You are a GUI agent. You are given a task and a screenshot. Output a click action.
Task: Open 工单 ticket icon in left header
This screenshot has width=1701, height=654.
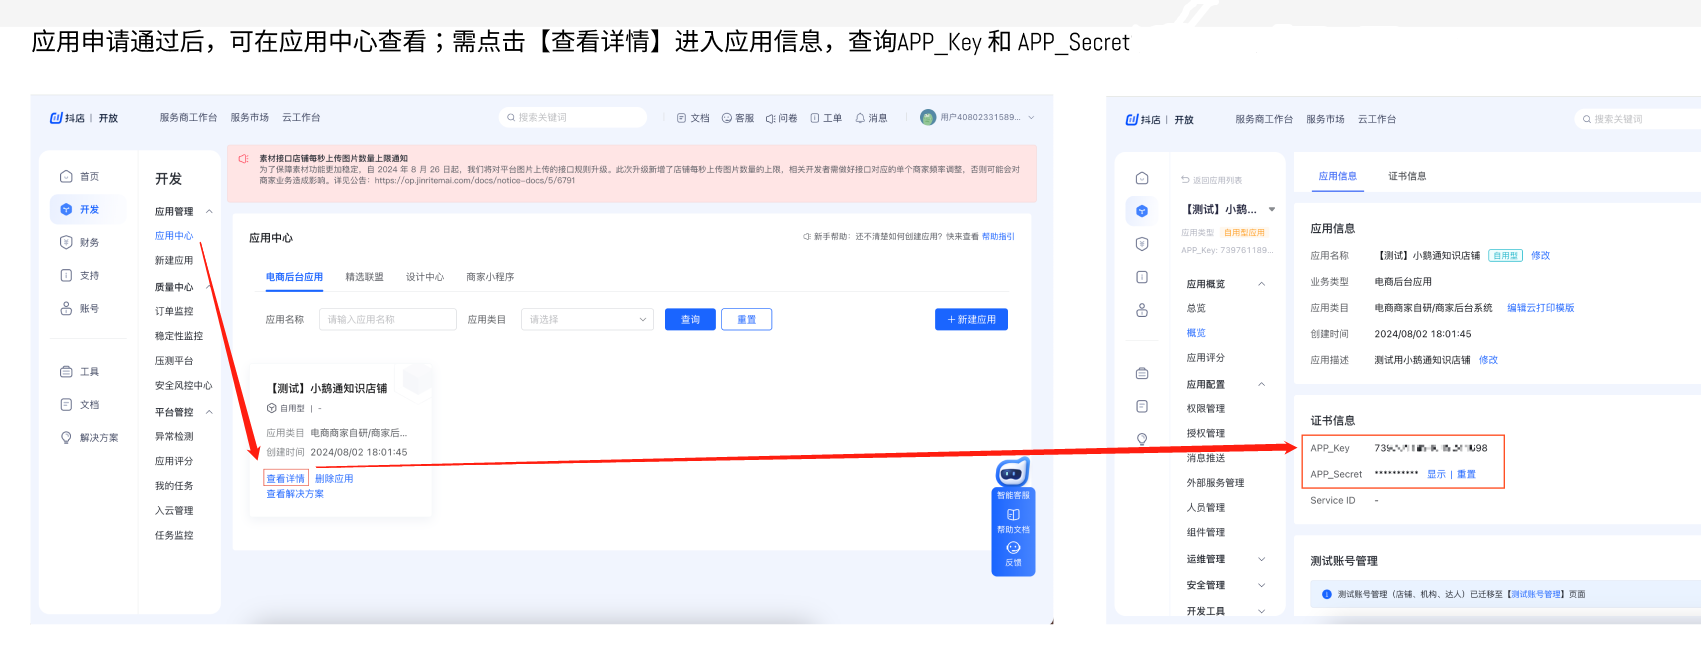click(815, 118)
